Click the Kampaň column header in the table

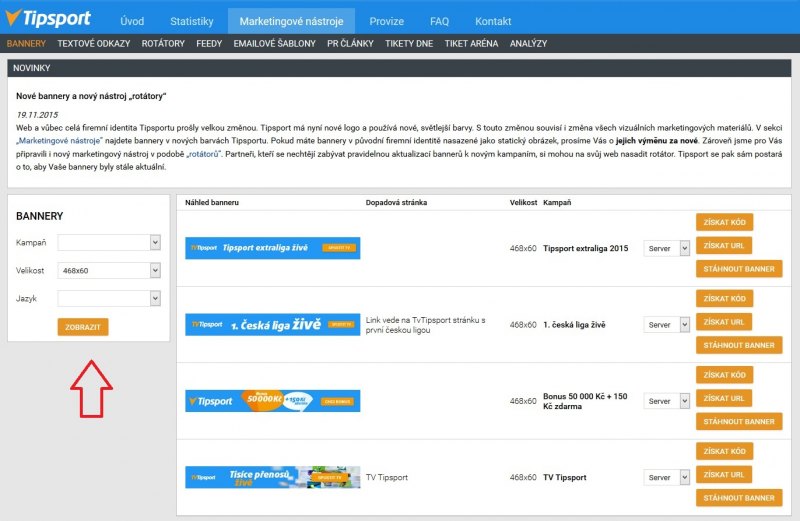[557, 203]
